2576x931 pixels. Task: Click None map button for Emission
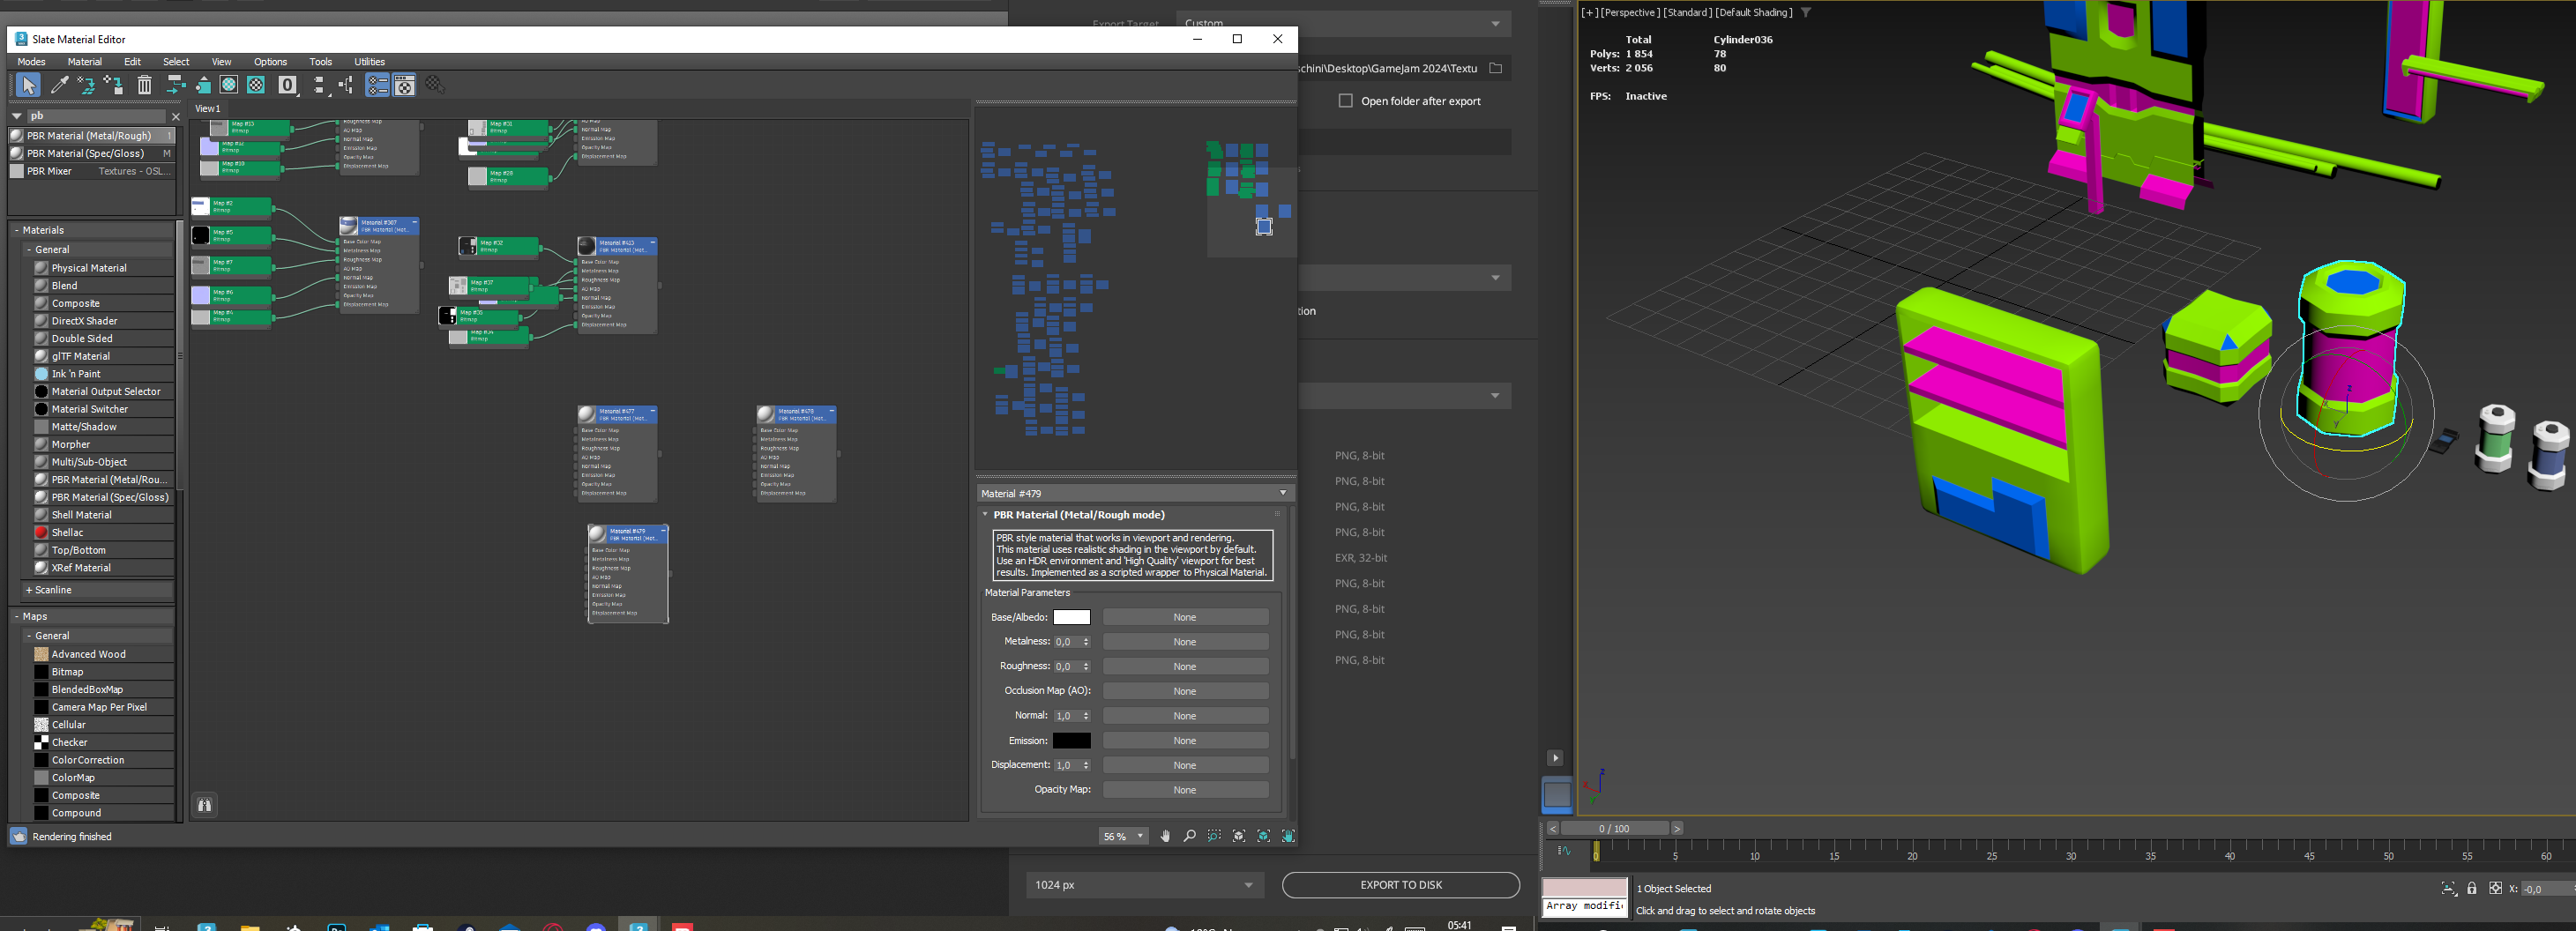(x=1185, y=741)
